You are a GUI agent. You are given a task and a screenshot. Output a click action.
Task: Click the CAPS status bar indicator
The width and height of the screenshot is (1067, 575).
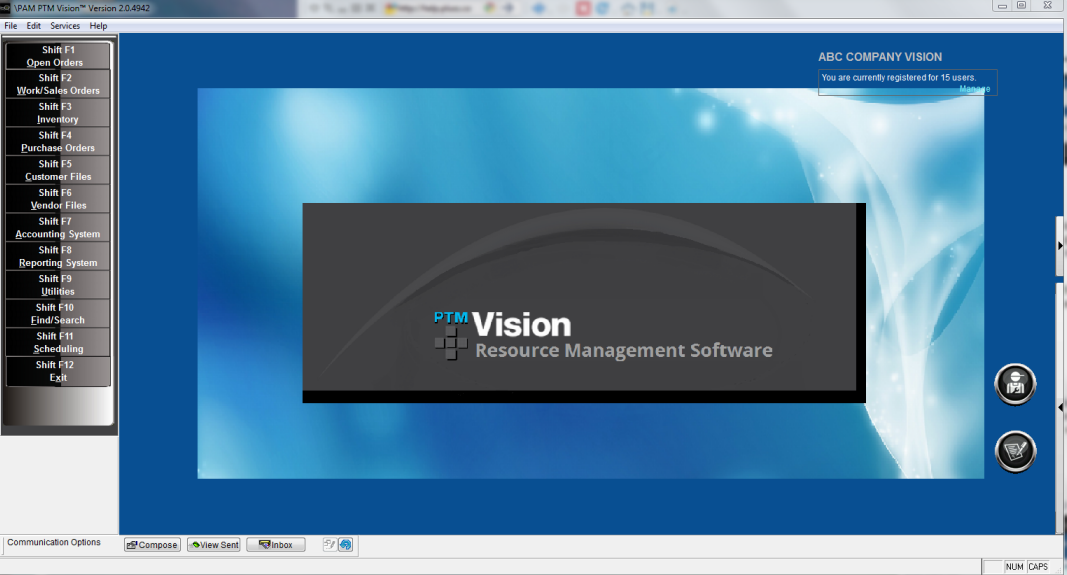click(1038, 567)
